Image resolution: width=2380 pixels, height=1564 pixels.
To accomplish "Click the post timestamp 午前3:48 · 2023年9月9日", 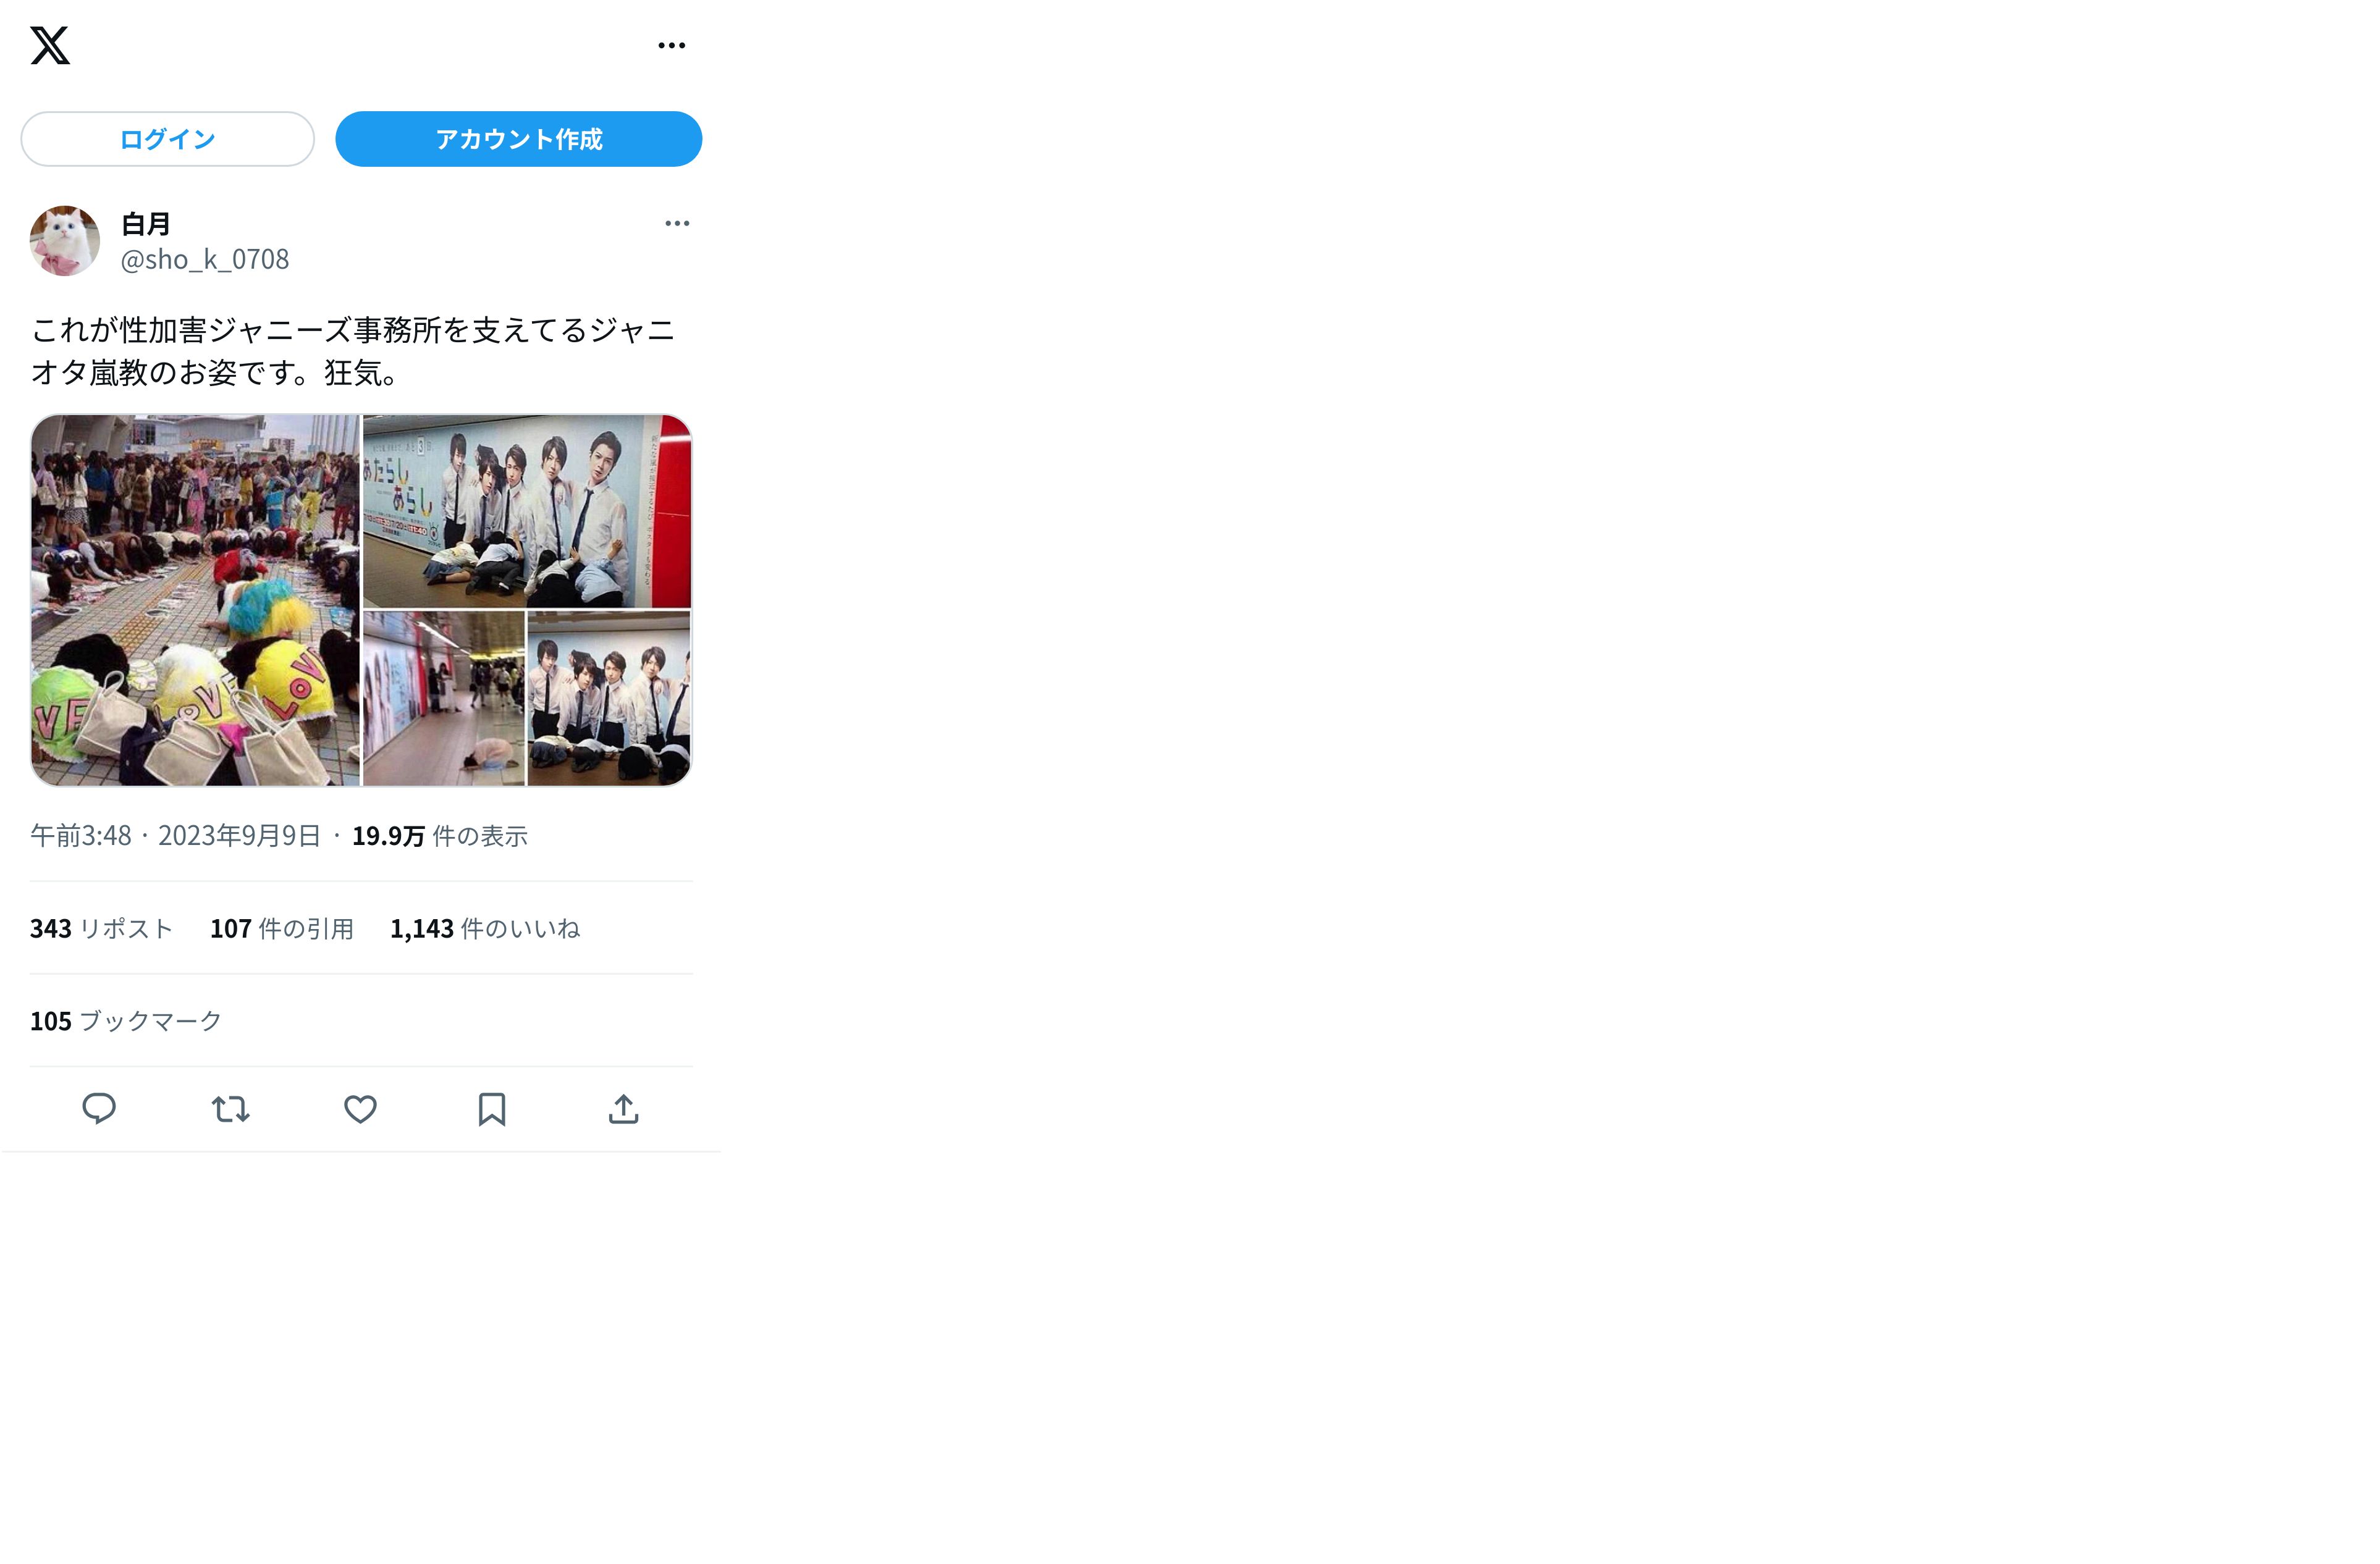I will pos(176,836).
